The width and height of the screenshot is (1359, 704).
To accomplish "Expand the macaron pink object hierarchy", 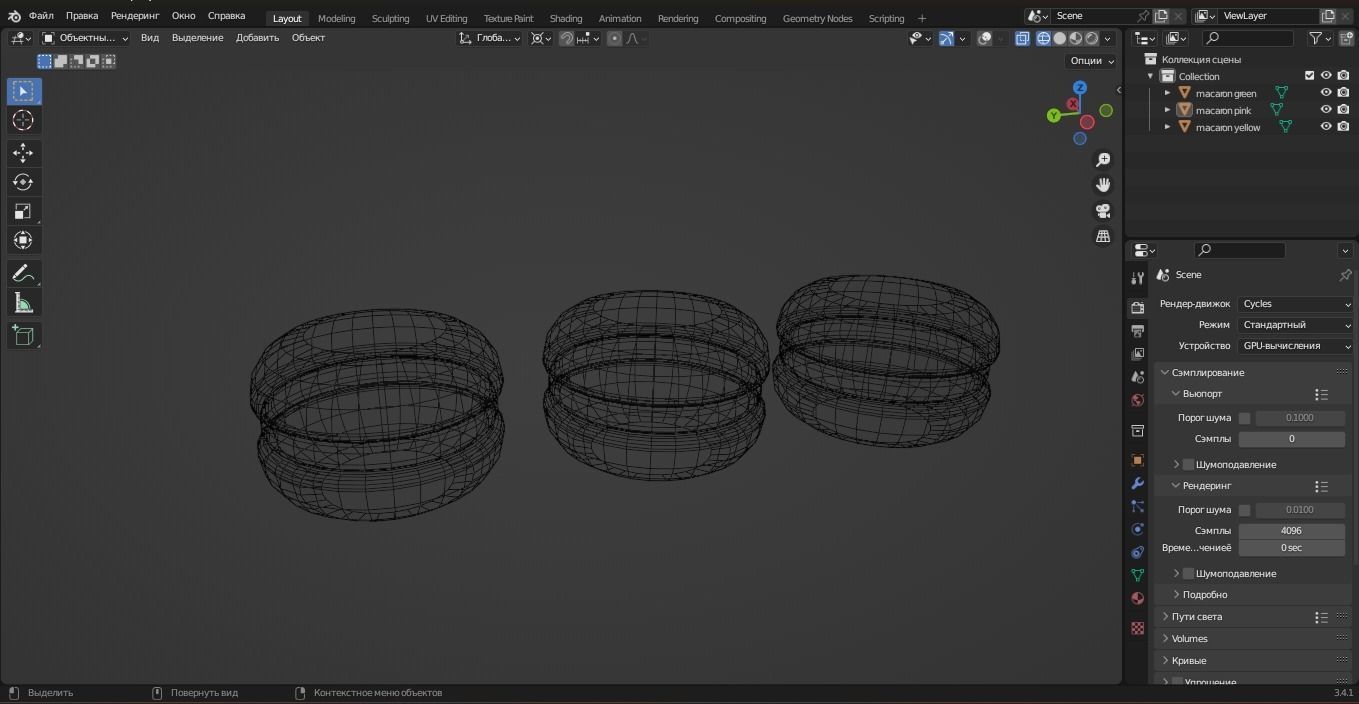I will [1167, 110].
